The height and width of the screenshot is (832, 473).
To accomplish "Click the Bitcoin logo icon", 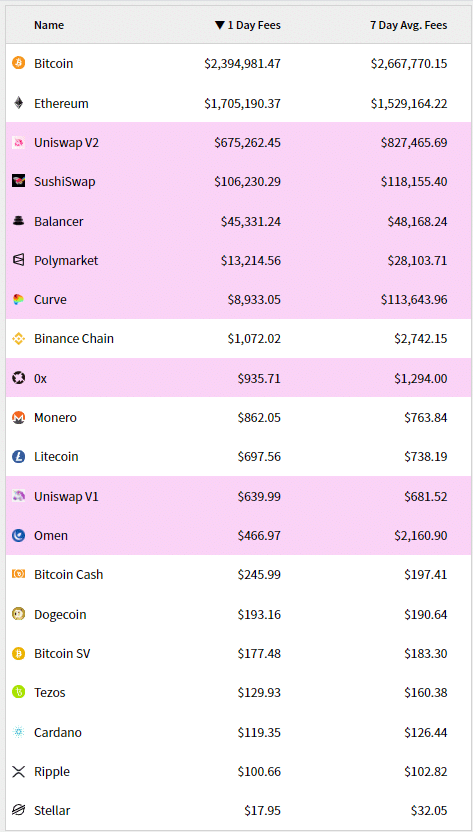I will pyautogui.click(x=19, y=63).
